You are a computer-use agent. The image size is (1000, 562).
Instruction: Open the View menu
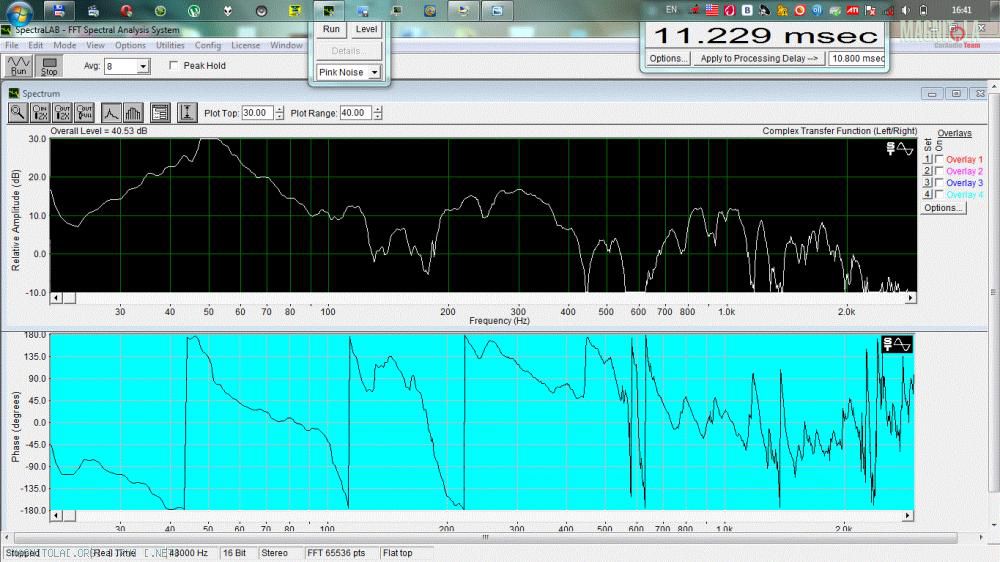[95, 45]
